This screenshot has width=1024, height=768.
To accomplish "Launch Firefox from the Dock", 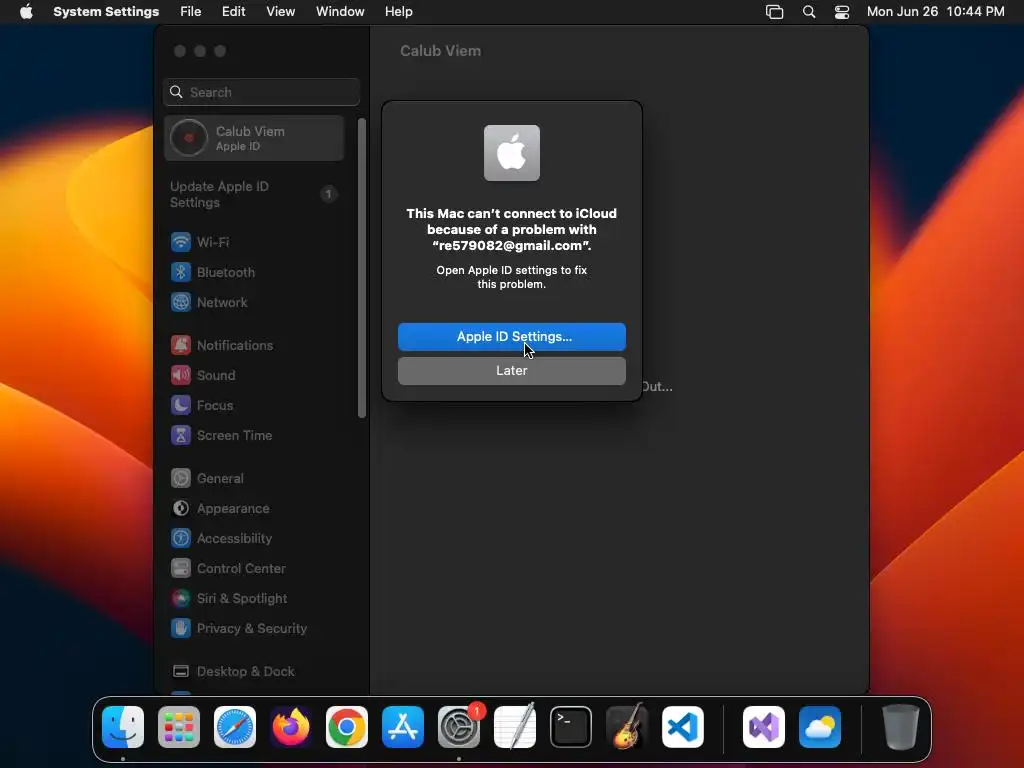I will pos(291,726).
